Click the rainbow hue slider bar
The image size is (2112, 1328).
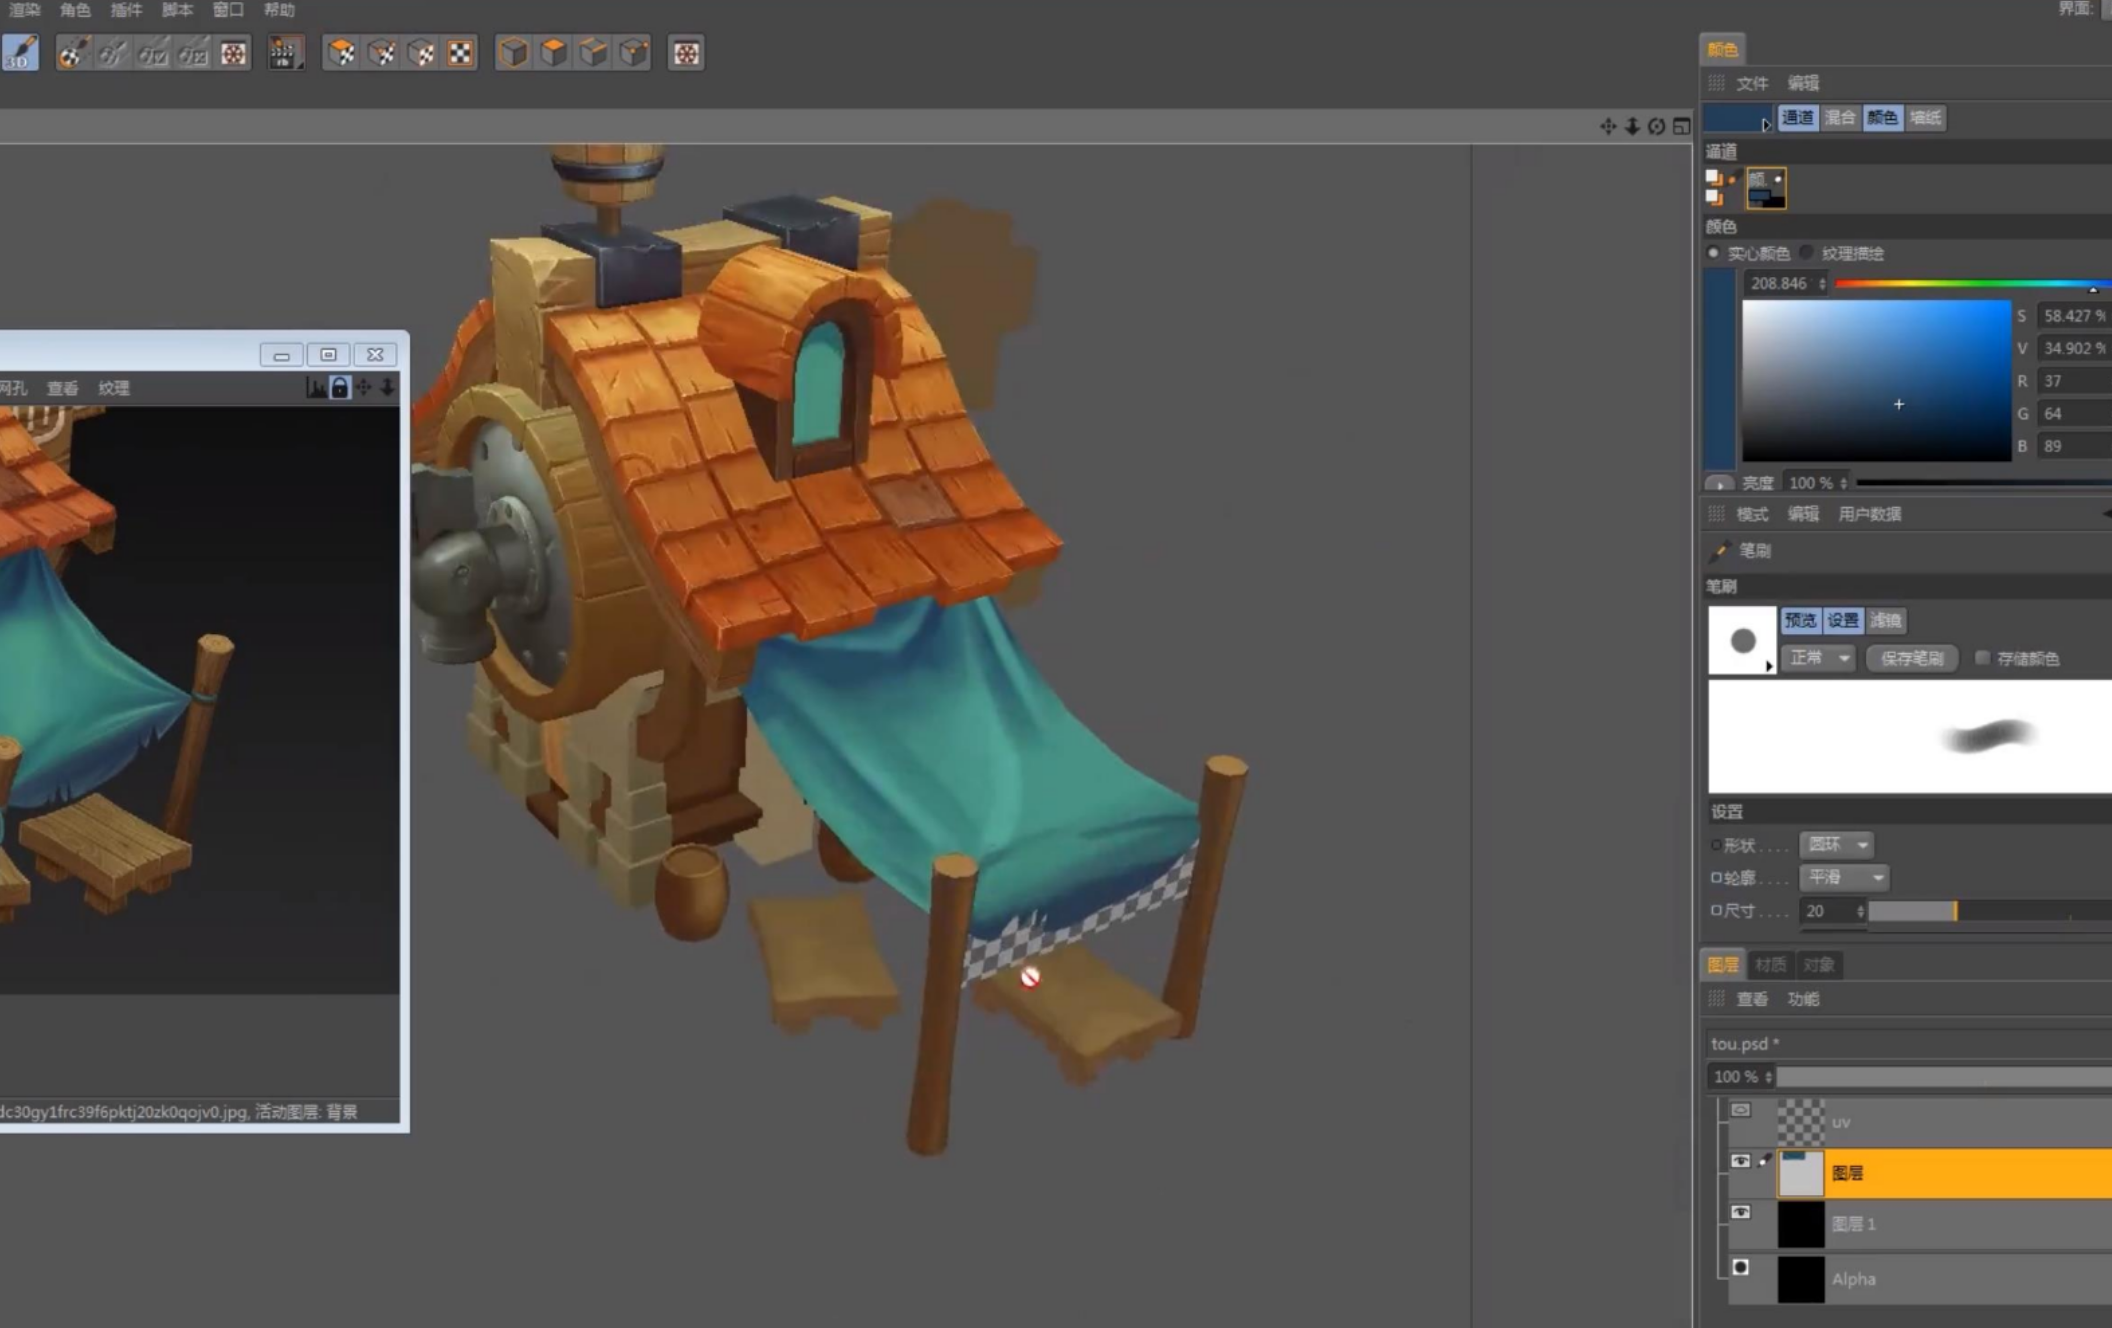[x=1970, y=284]
